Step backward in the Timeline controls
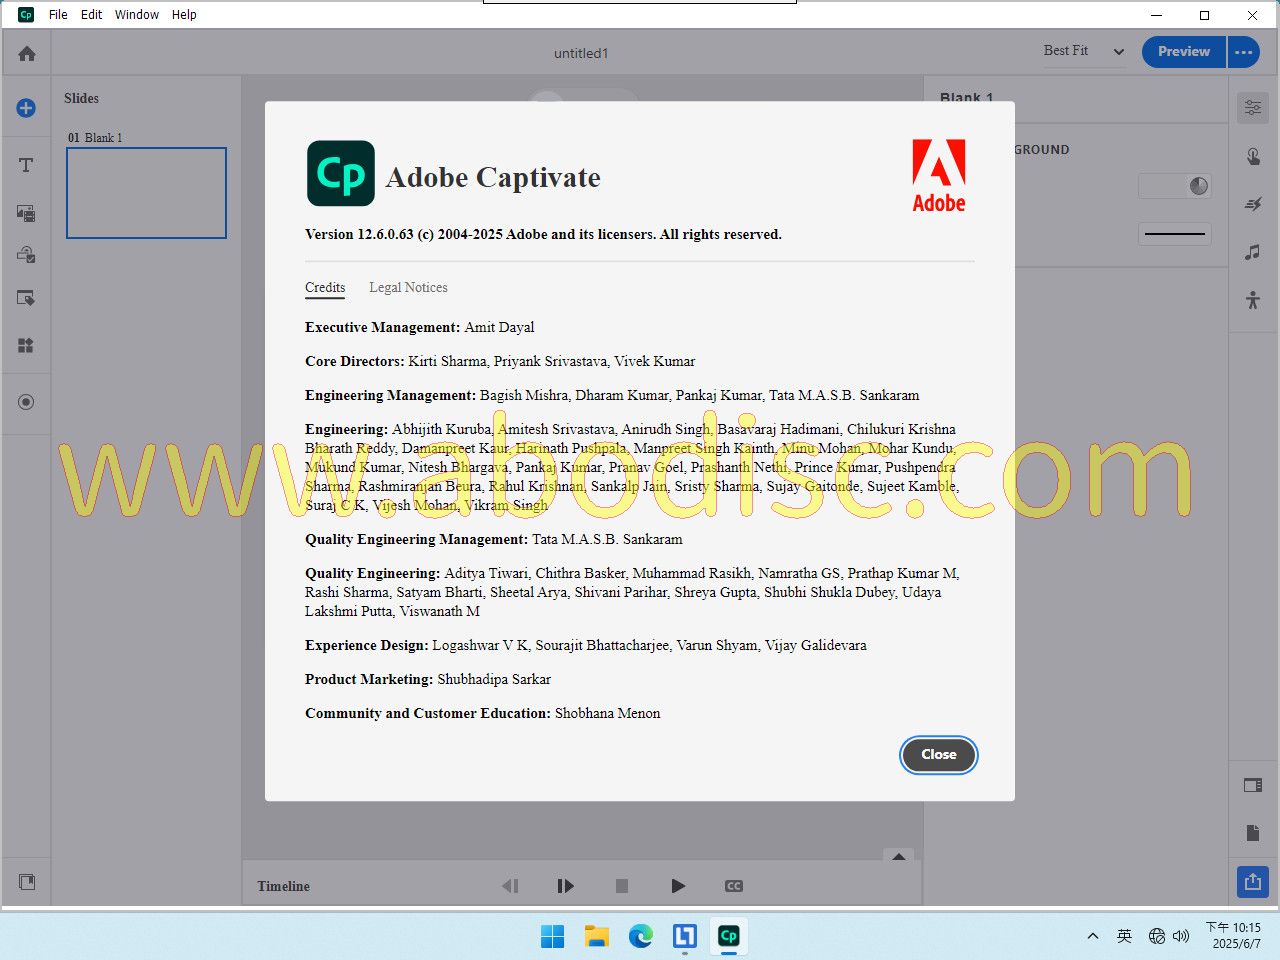 510,886
